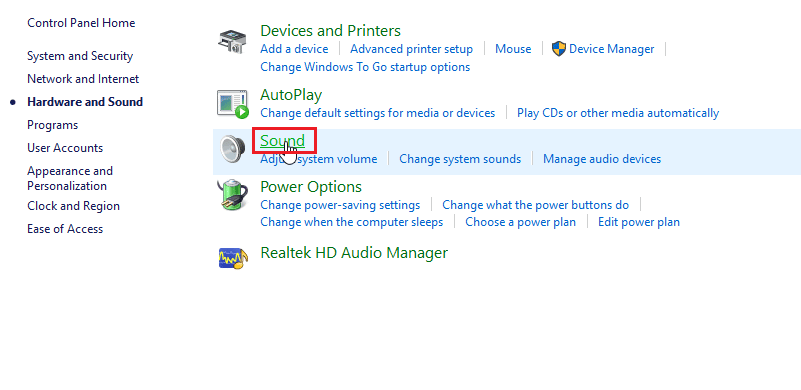Open Change Windows To Go startup options

(x=365, y=67)
